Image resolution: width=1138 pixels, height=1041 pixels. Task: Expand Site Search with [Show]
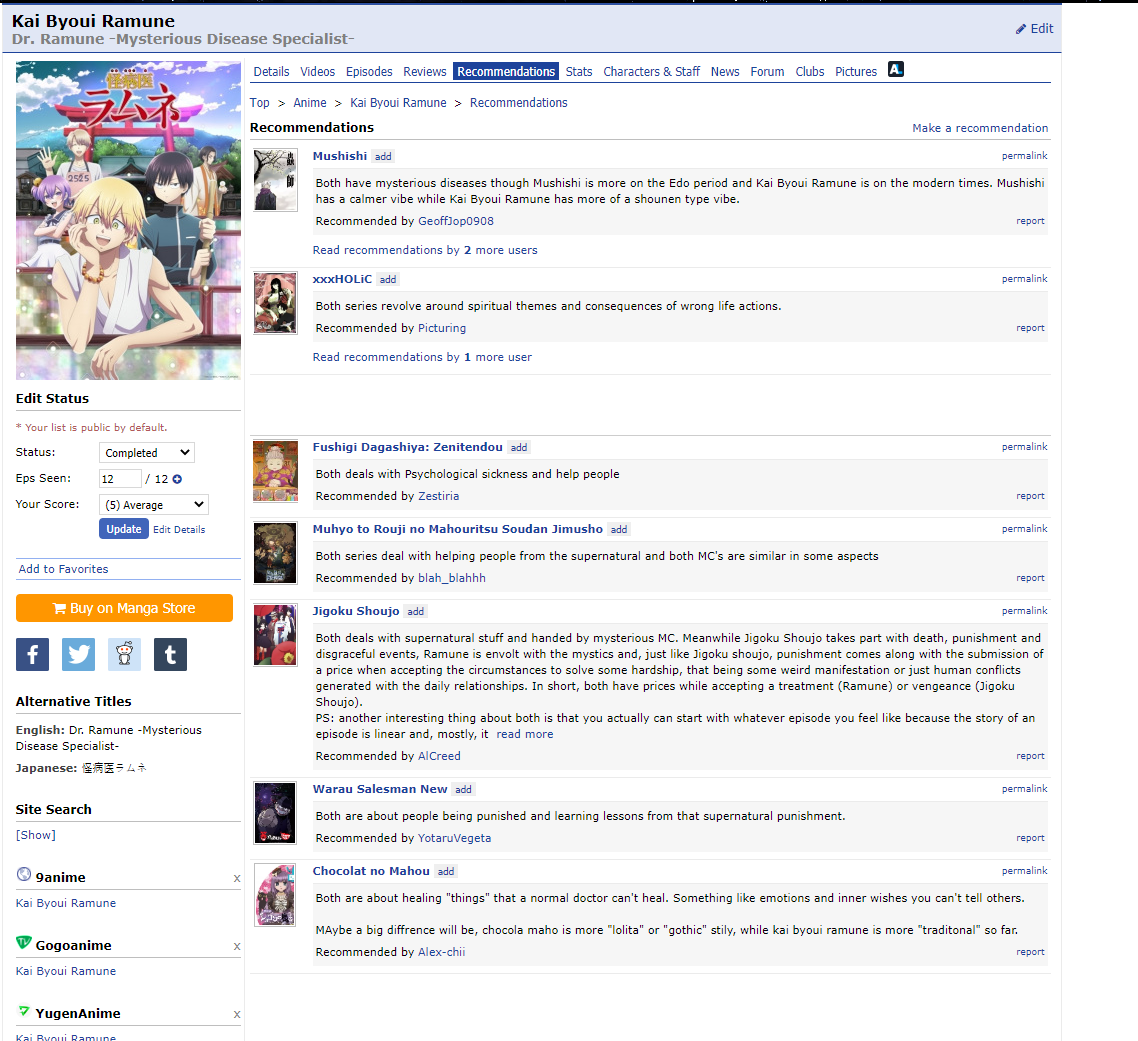pyautogui.click(x=36, y=835)
